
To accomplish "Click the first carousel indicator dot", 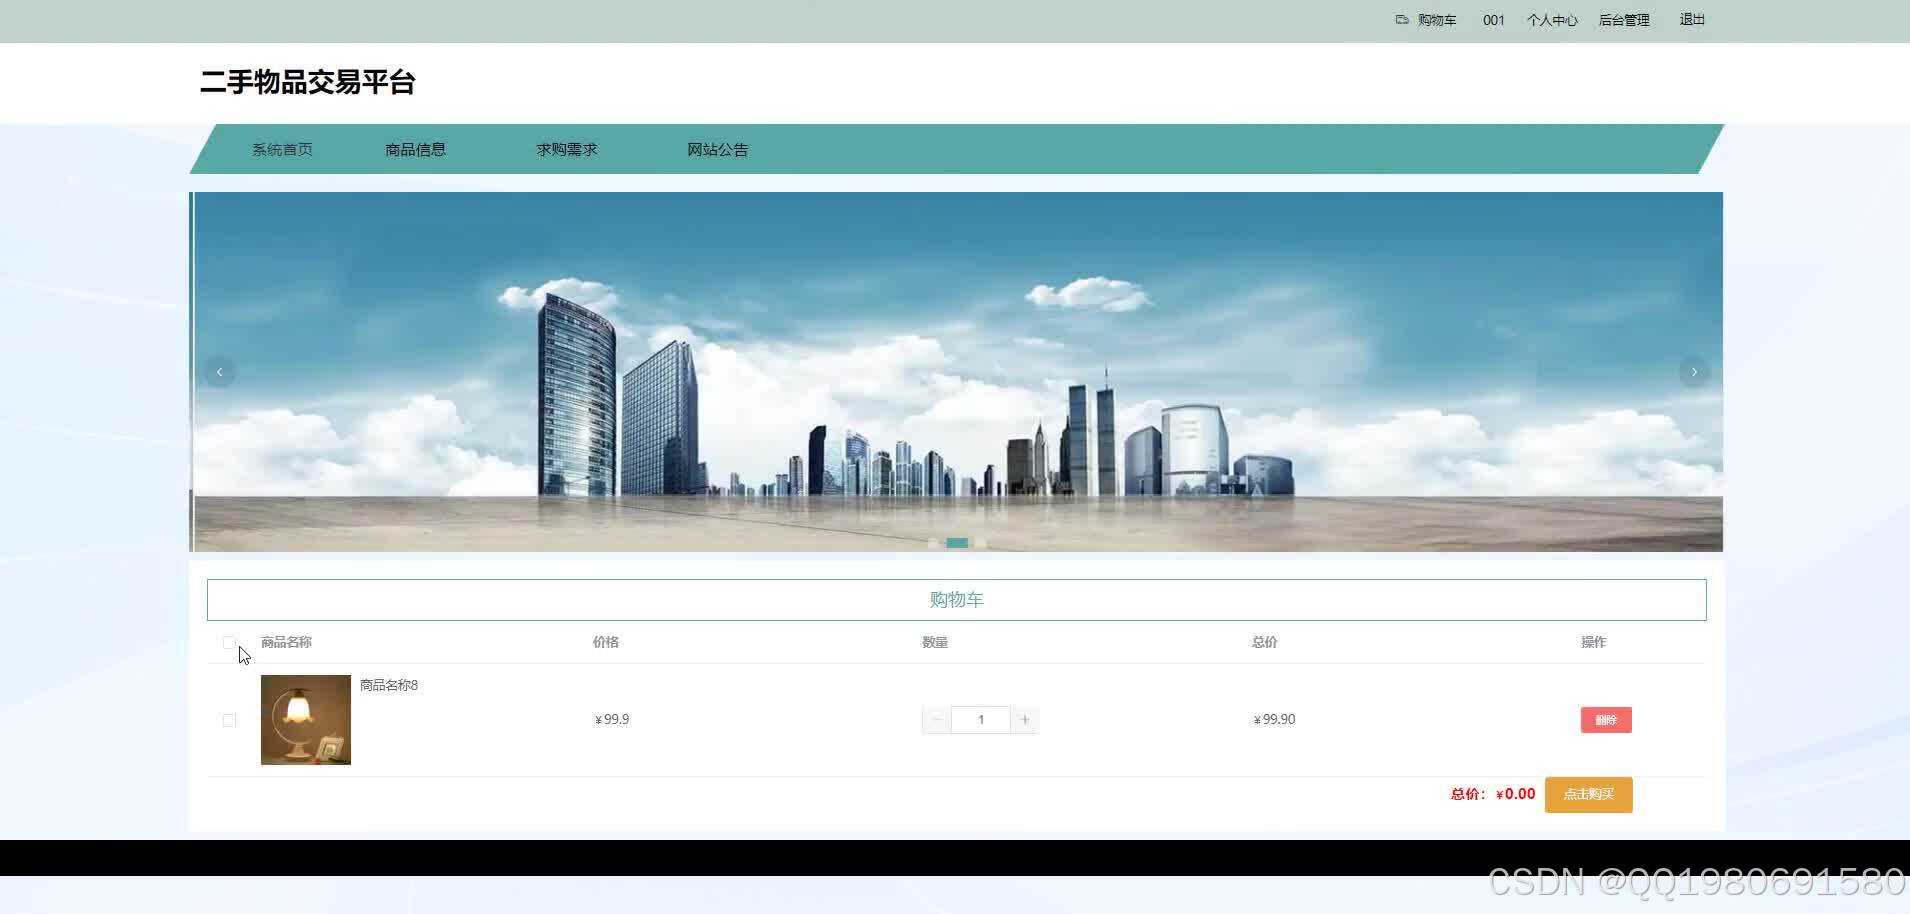I will pos(933,543).
